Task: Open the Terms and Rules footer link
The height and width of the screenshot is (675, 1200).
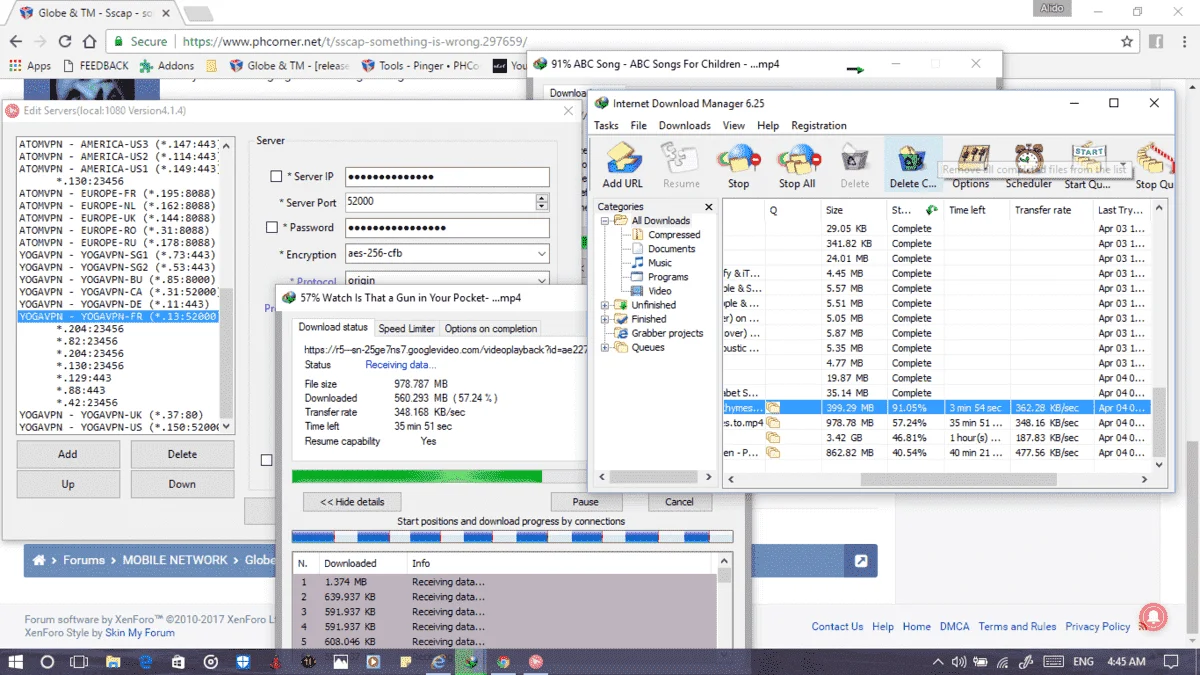Action: (1017, 627)
